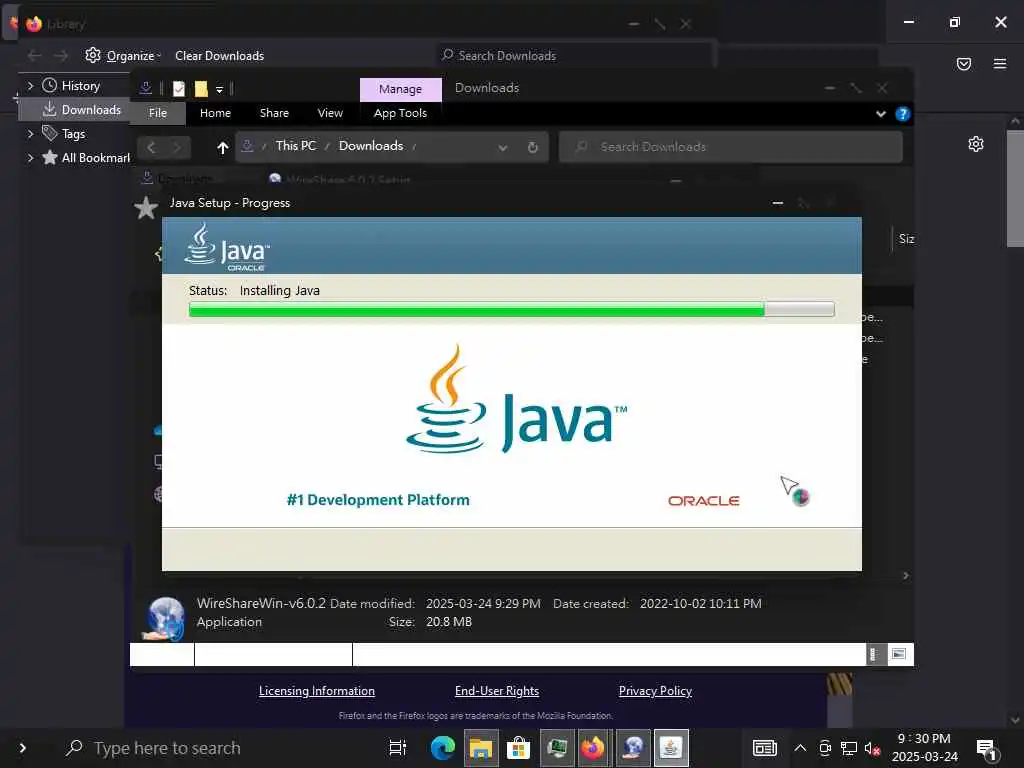The width and height of the screenshot is (1024, 768).
Task: Click Save to Pocket icon
Action: [x=964, y=63]
